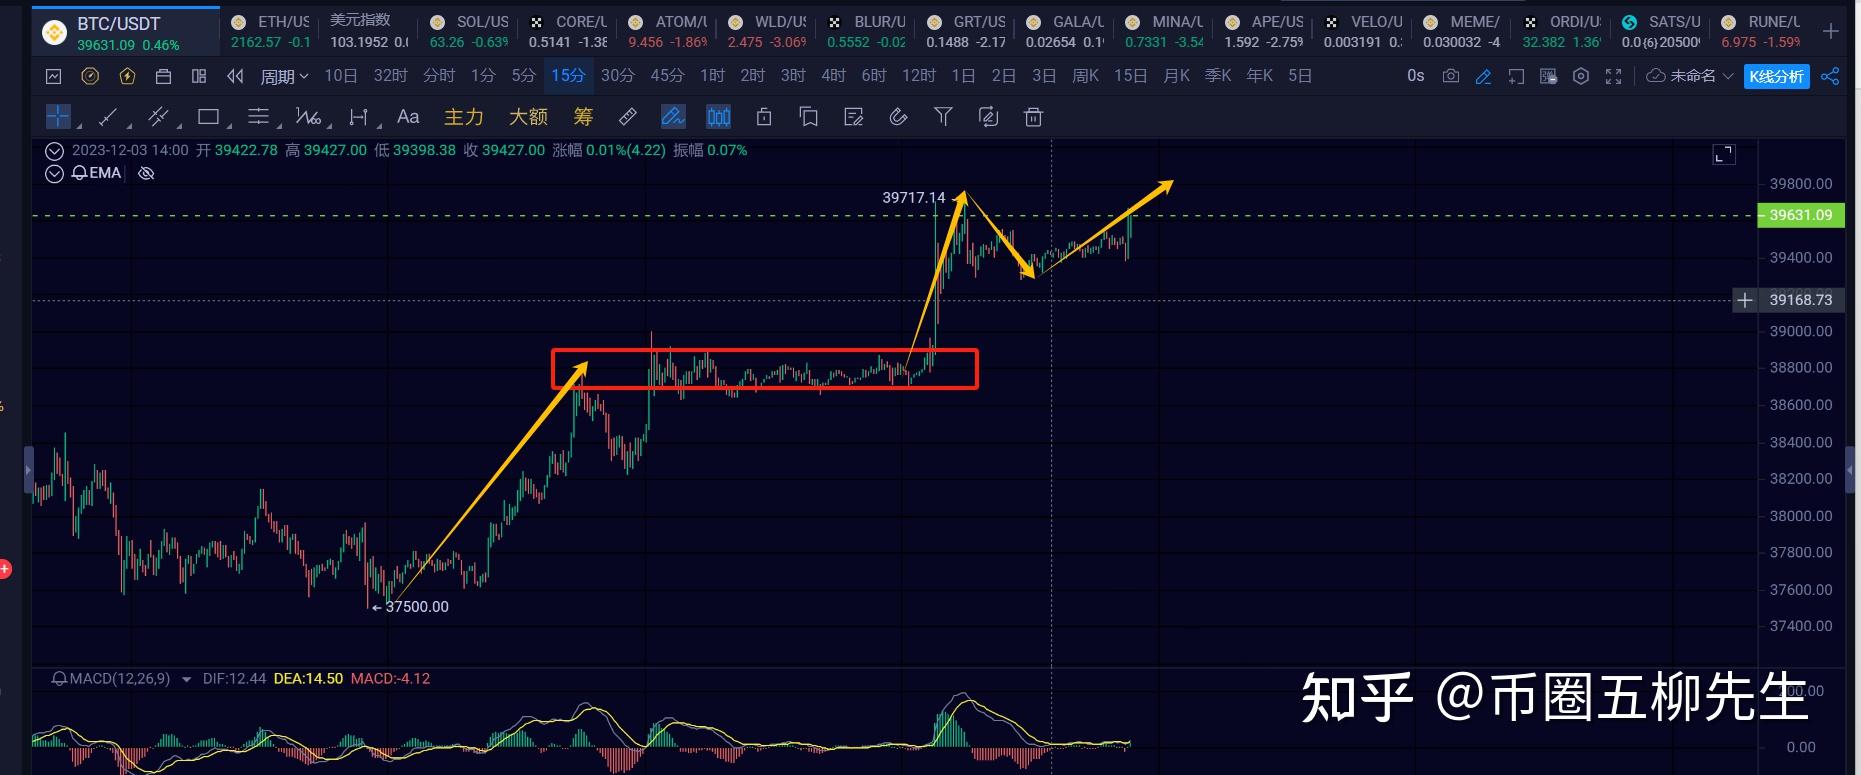The image size is (1861, 775).
Task: Select the horizontal lines Fibonacci tool
Action: 258,118
